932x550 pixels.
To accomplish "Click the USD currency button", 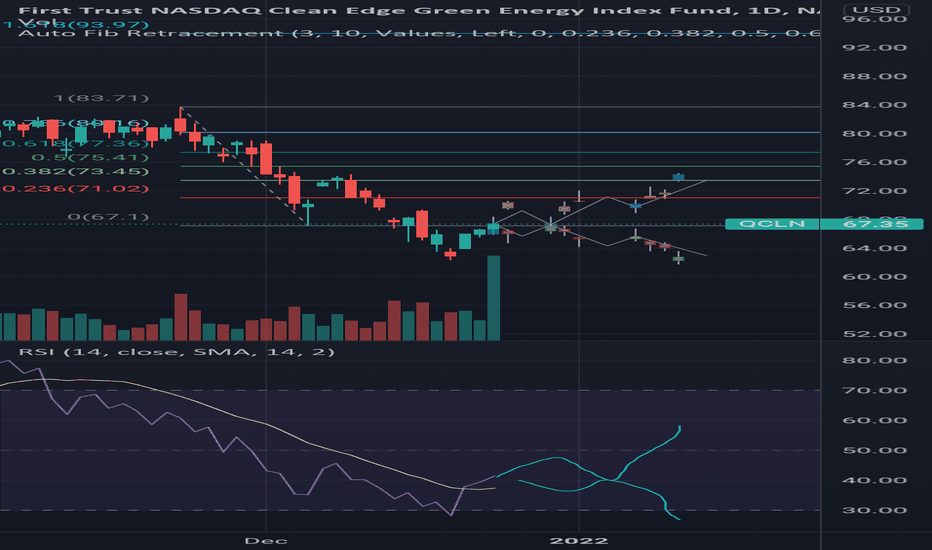I will 876,10.
